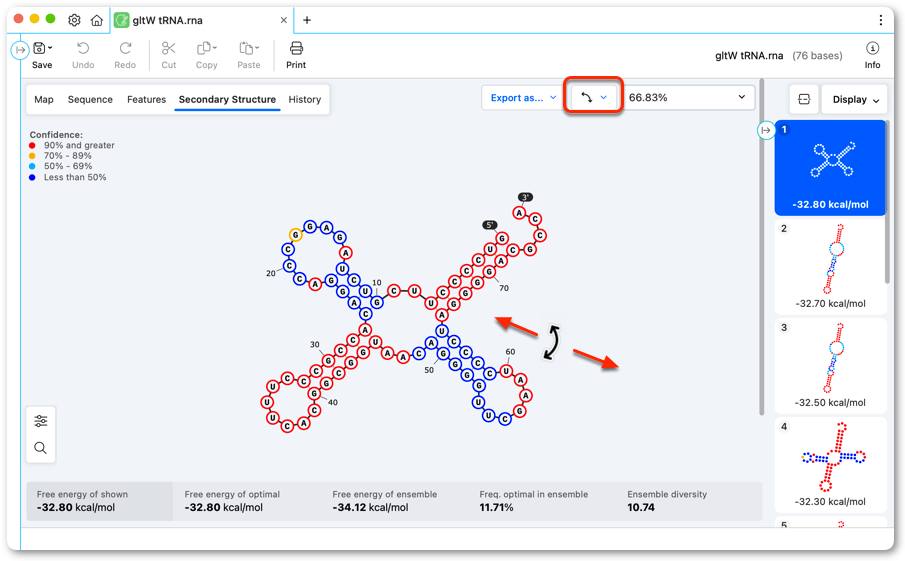The image size is (905, 561).
Task: Open the rotate structure dropdown
Action: [x=593, y=97]
